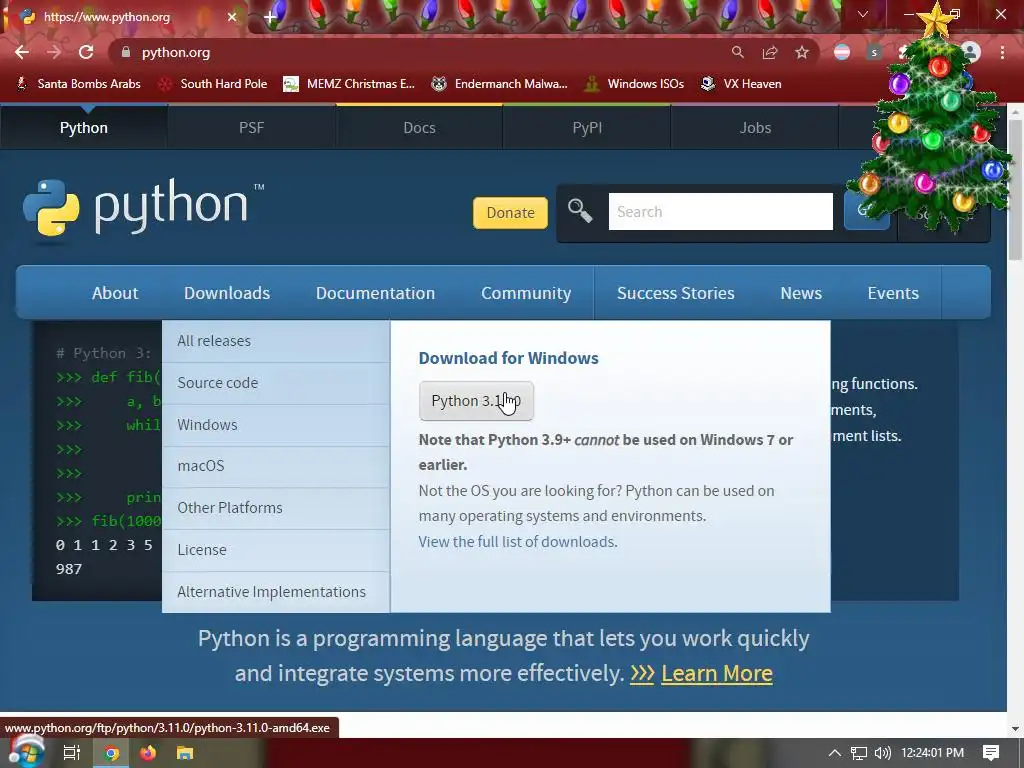Viewport: 1024px width, 768px height.
Task: Open South Hard Pole bookmark
Action: [213, 84]
